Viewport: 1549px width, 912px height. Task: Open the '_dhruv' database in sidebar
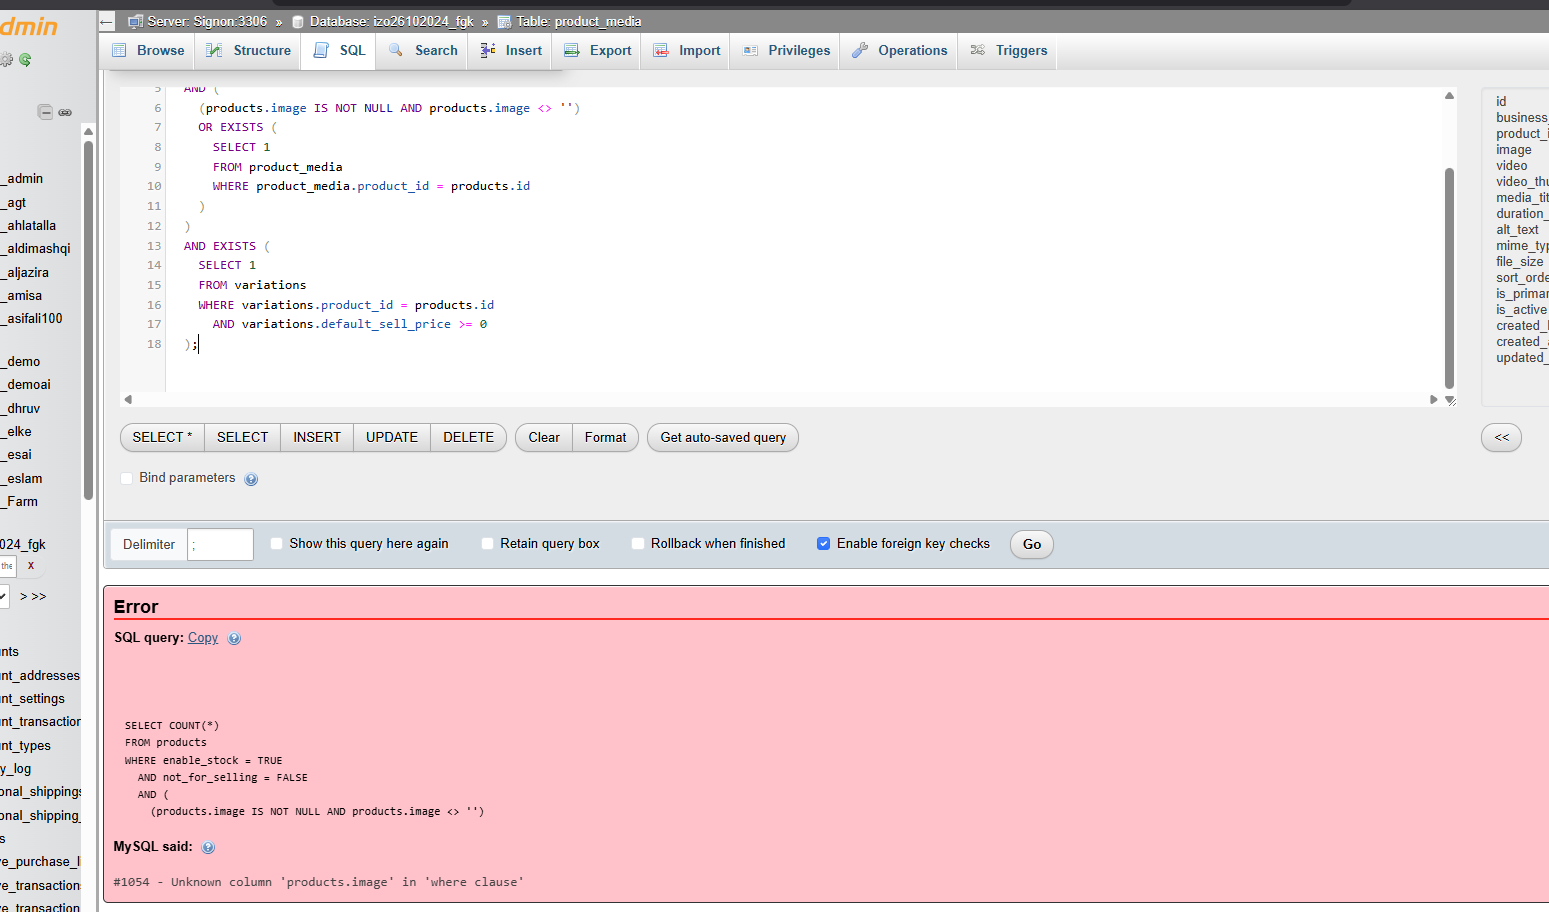tap(21, 408)
